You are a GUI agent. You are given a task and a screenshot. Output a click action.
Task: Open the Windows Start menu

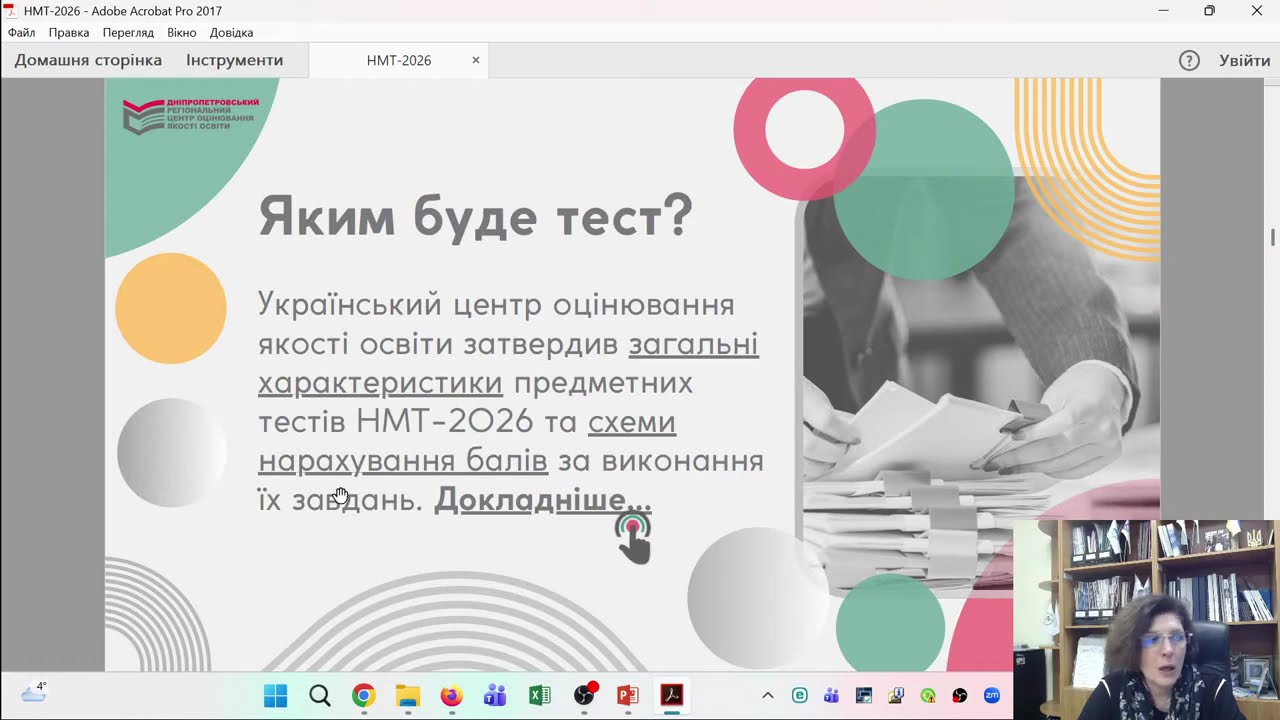pos(275,695)
